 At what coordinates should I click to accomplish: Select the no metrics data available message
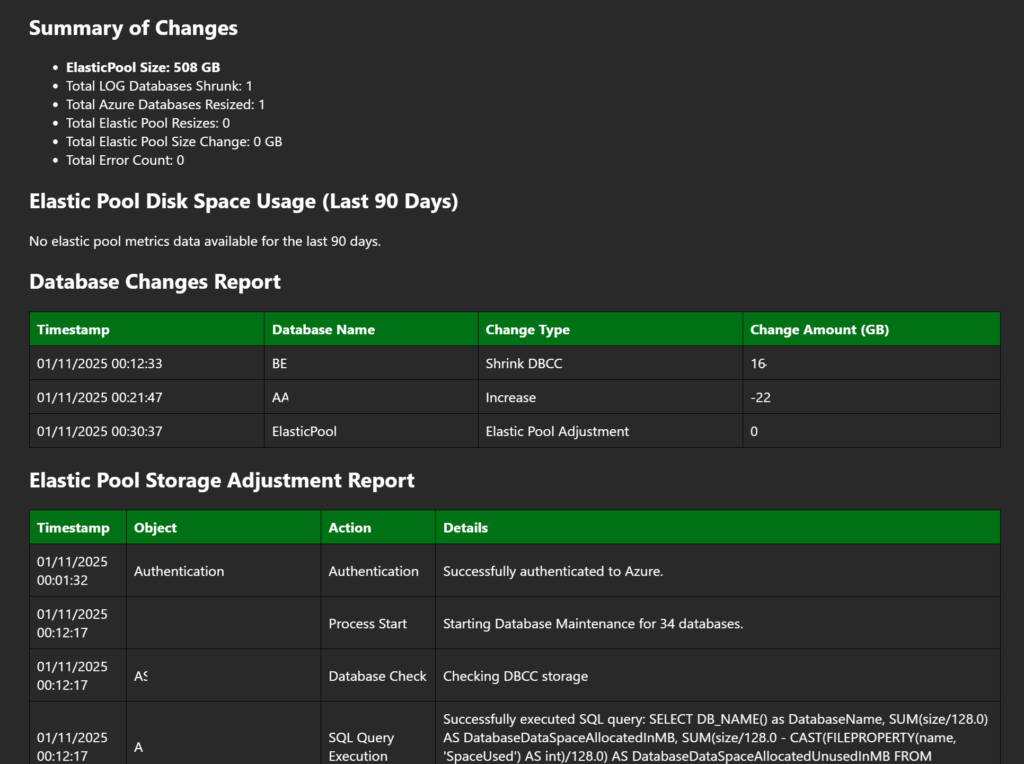205,241
